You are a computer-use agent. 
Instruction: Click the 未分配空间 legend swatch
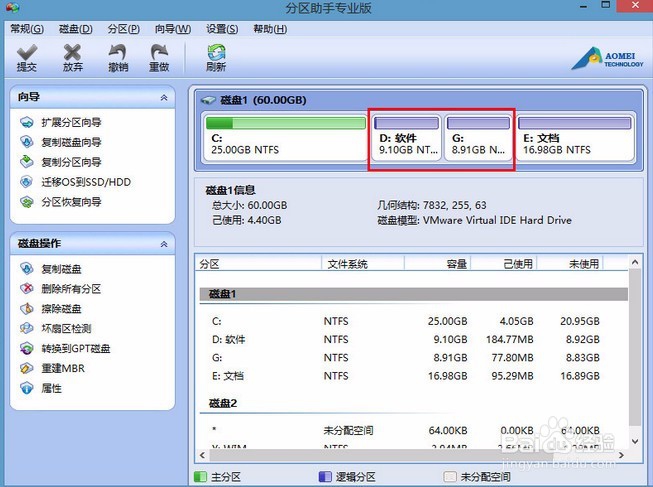click(x=450, y=477)
